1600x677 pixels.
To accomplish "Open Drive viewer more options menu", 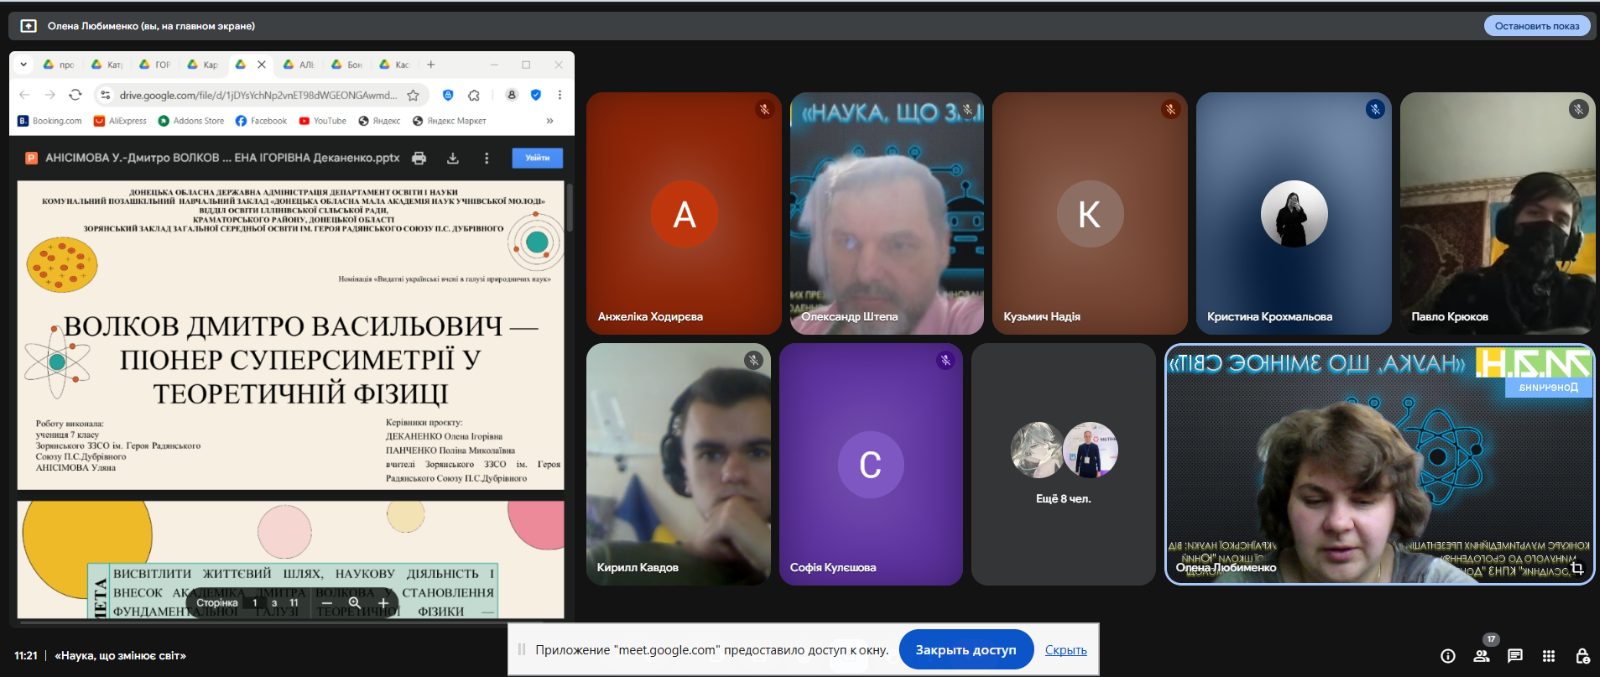I will [x=487, y=158].
